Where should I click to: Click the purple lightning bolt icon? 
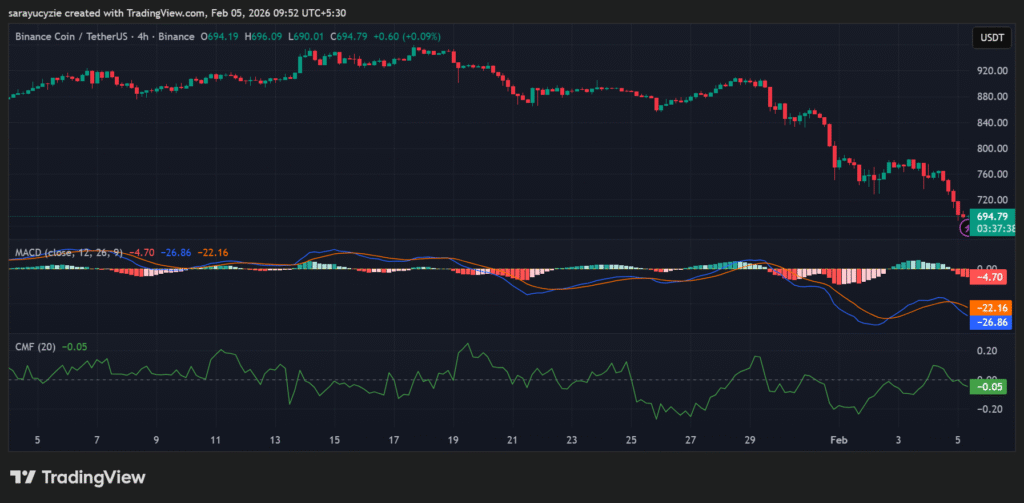pos(966,228)
